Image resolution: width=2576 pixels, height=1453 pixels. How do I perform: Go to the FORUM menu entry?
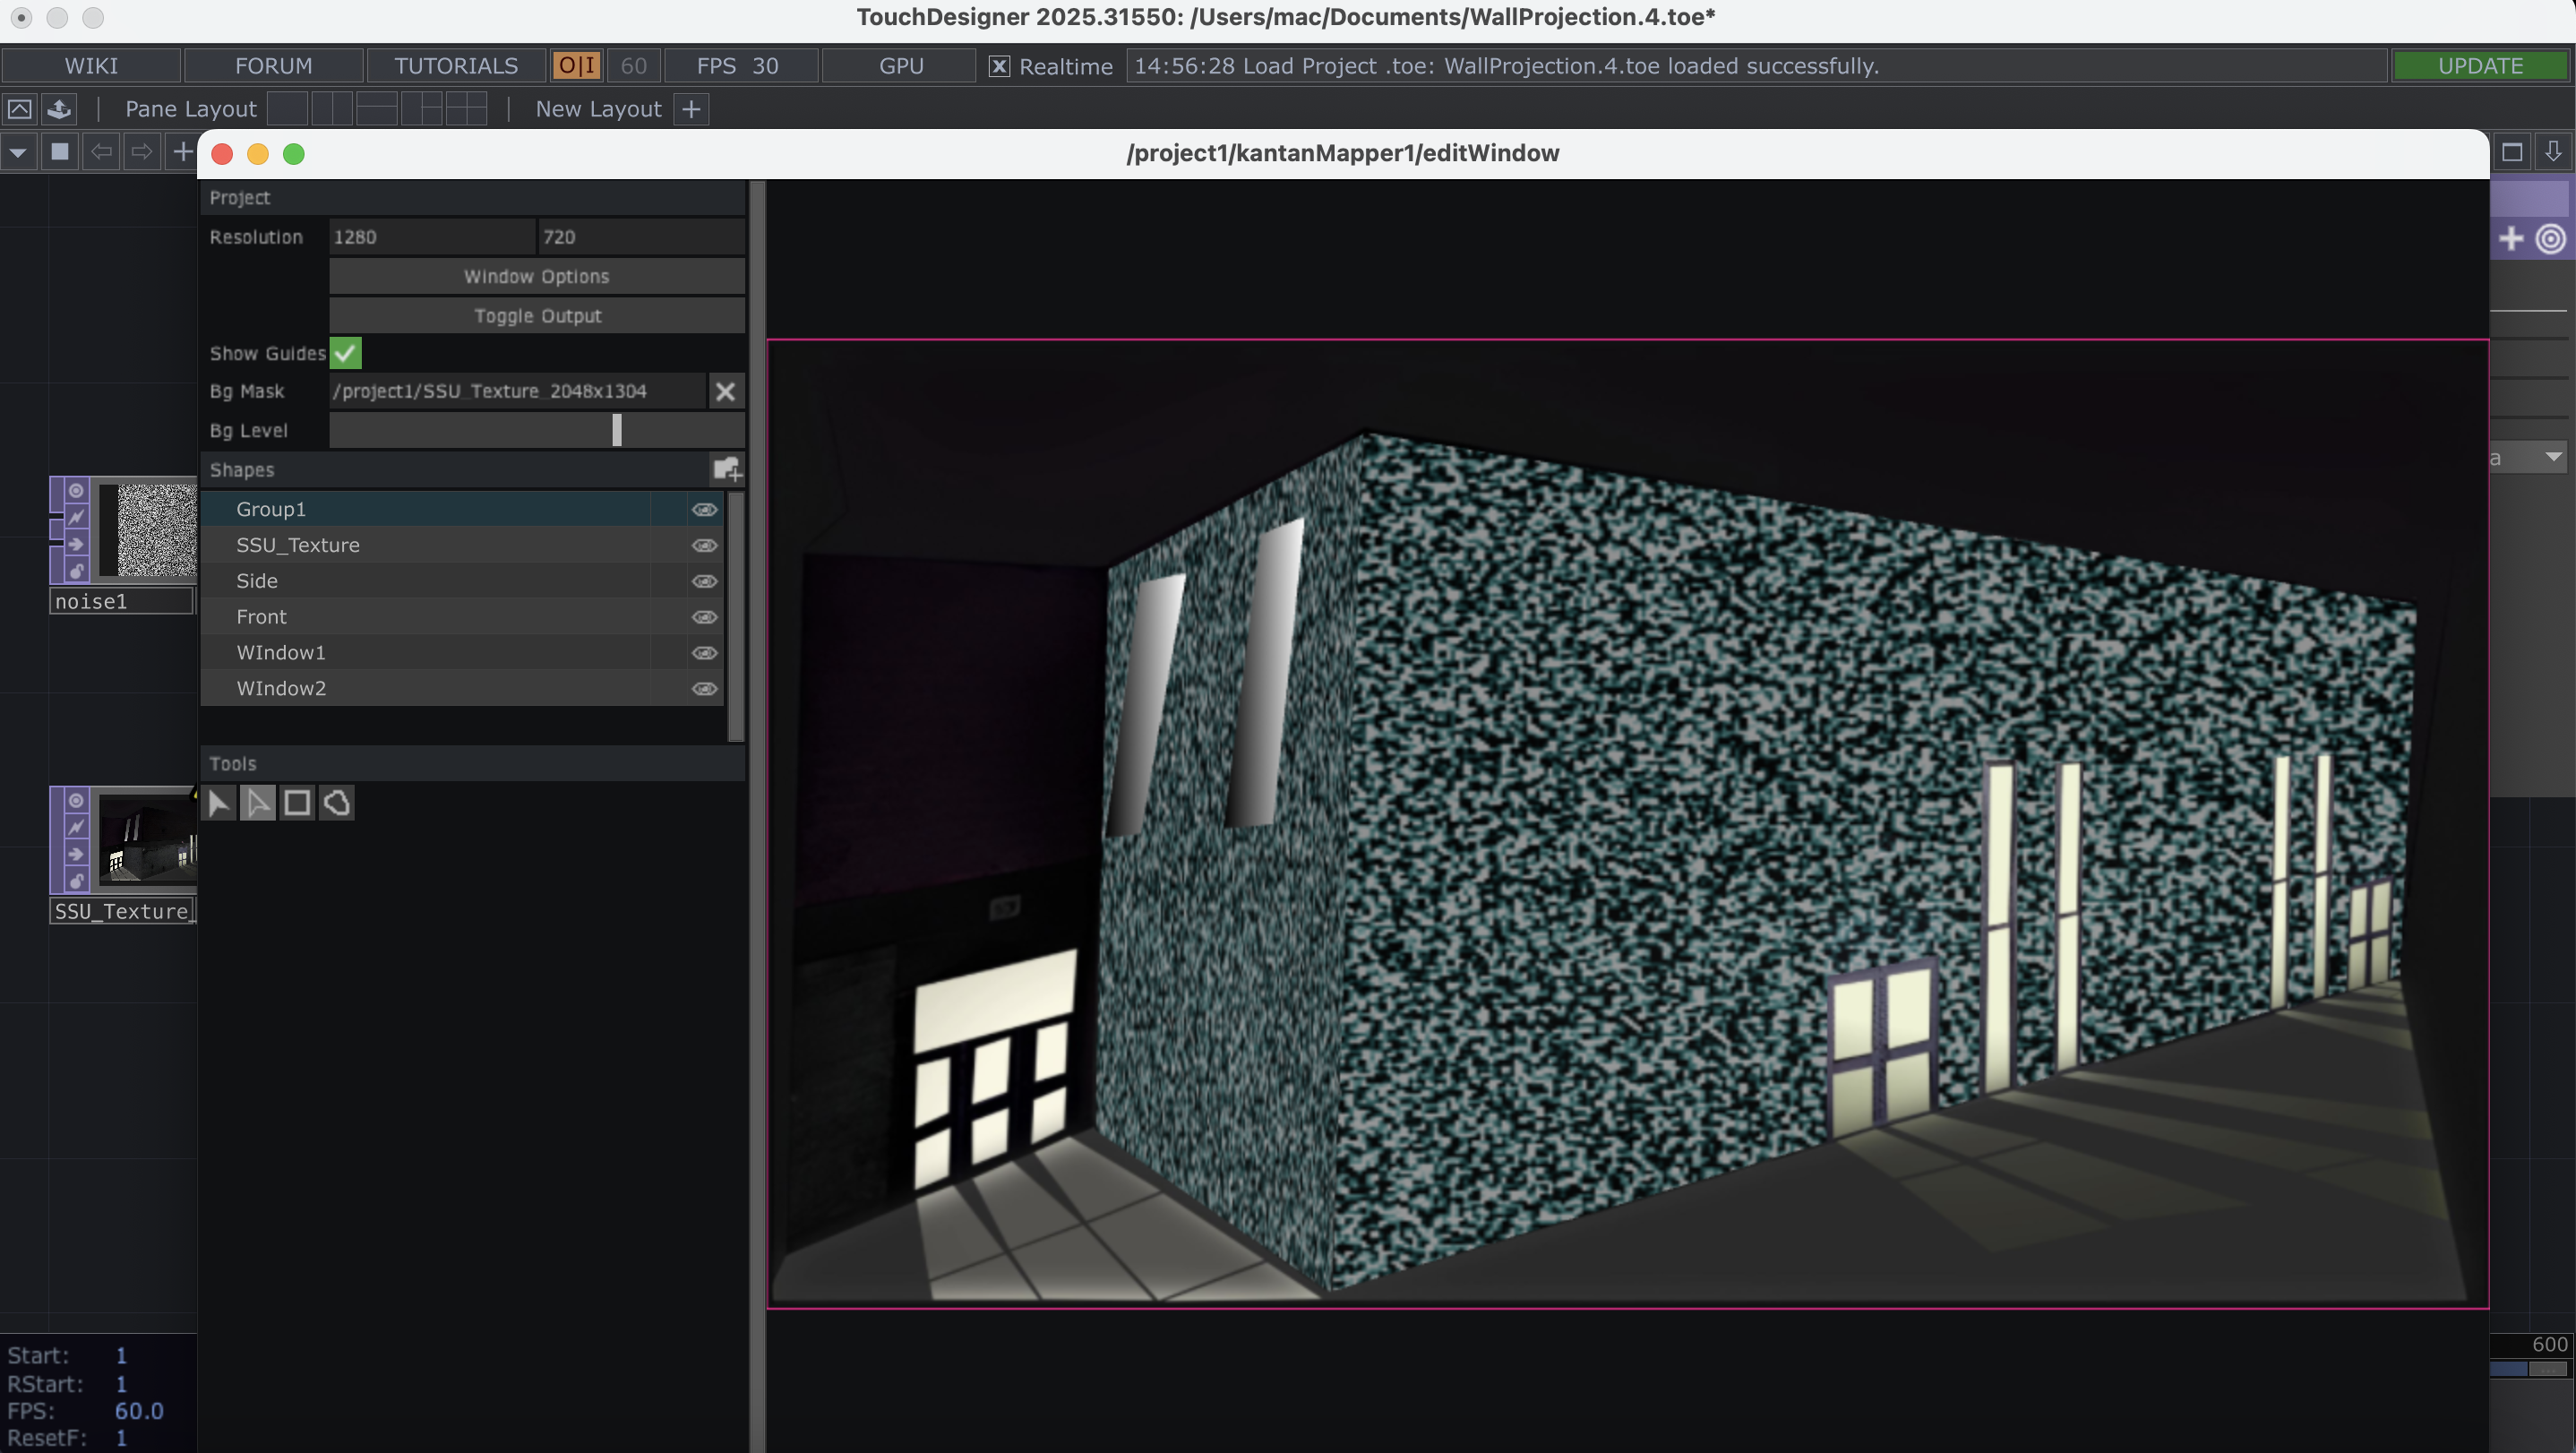(x=272, y=65)
